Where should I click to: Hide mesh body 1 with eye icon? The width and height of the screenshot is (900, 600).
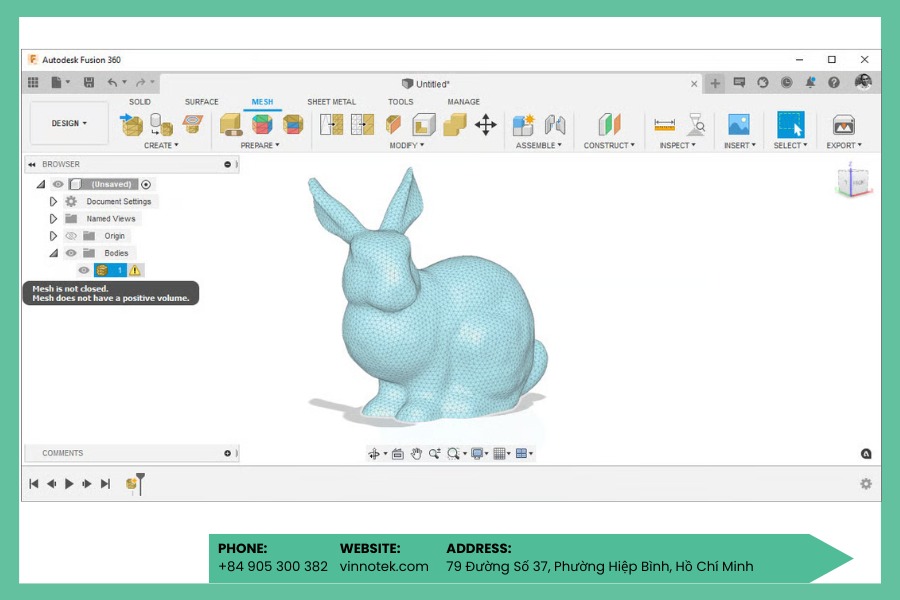pos(84,270)
